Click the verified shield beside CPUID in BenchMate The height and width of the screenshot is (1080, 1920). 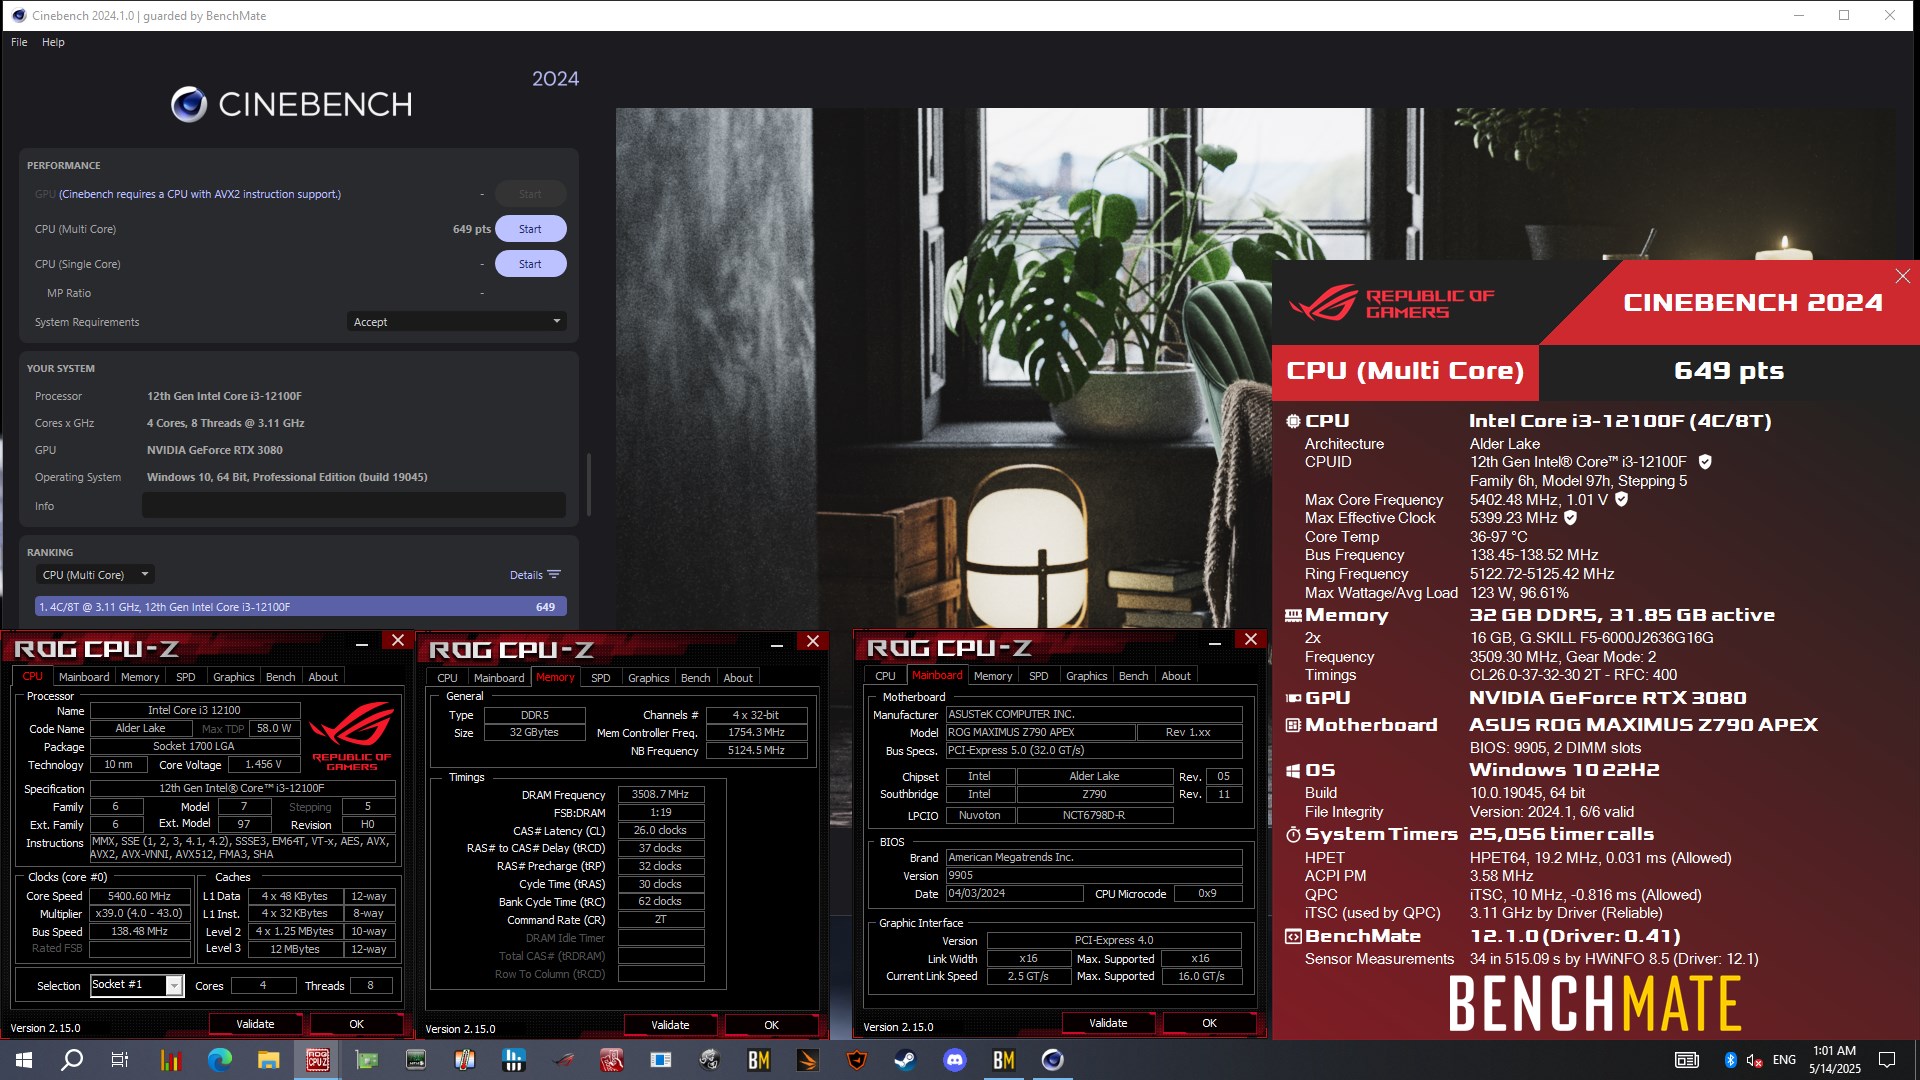[1705, 462]
